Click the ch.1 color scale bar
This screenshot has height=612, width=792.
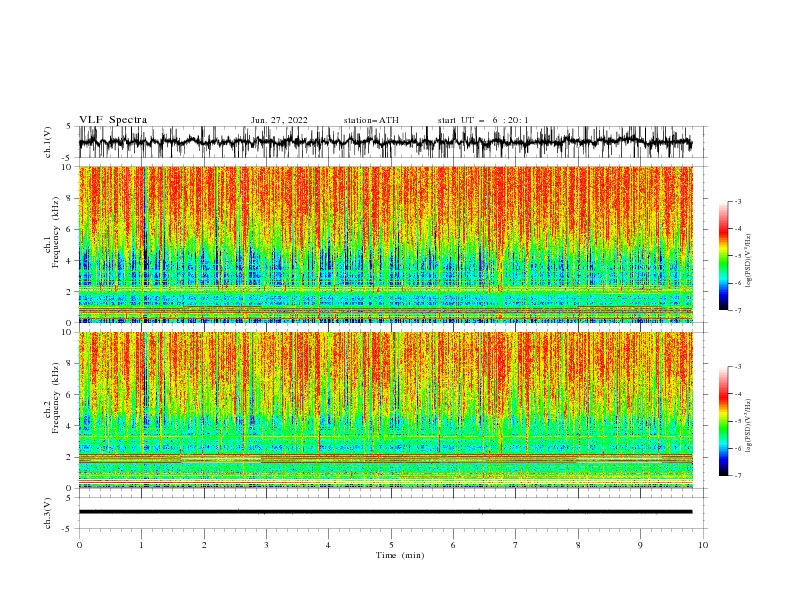pyautogui.click(x=724, y=256)
